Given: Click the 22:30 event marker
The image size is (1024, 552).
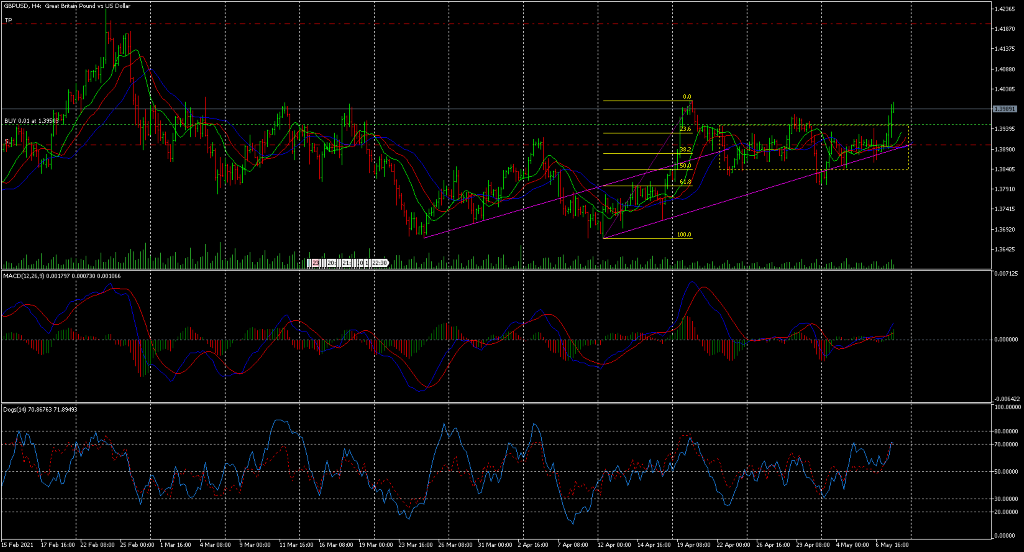Looking at the screenshot, I should (379, 263).
